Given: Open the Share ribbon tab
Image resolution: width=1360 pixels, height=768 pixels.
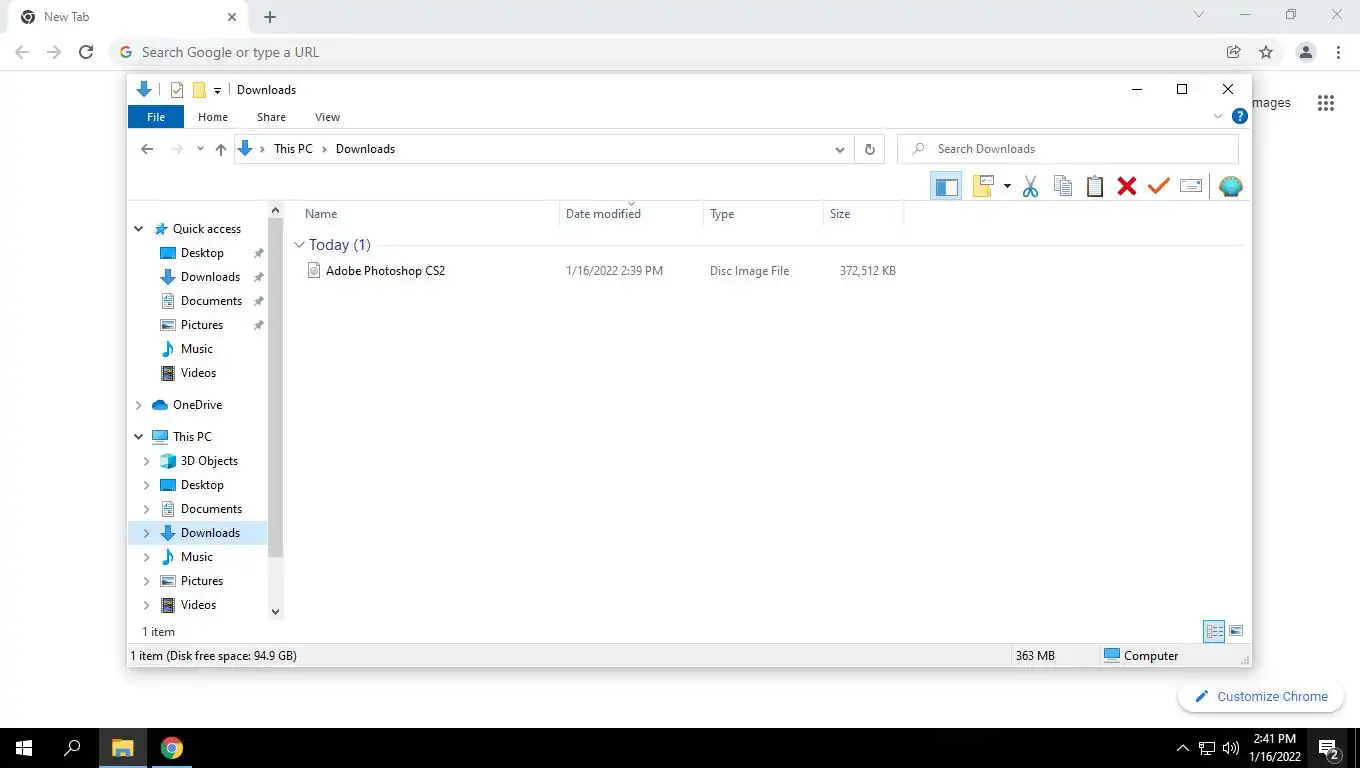Looking at the screenshot, I should (271, 117).
